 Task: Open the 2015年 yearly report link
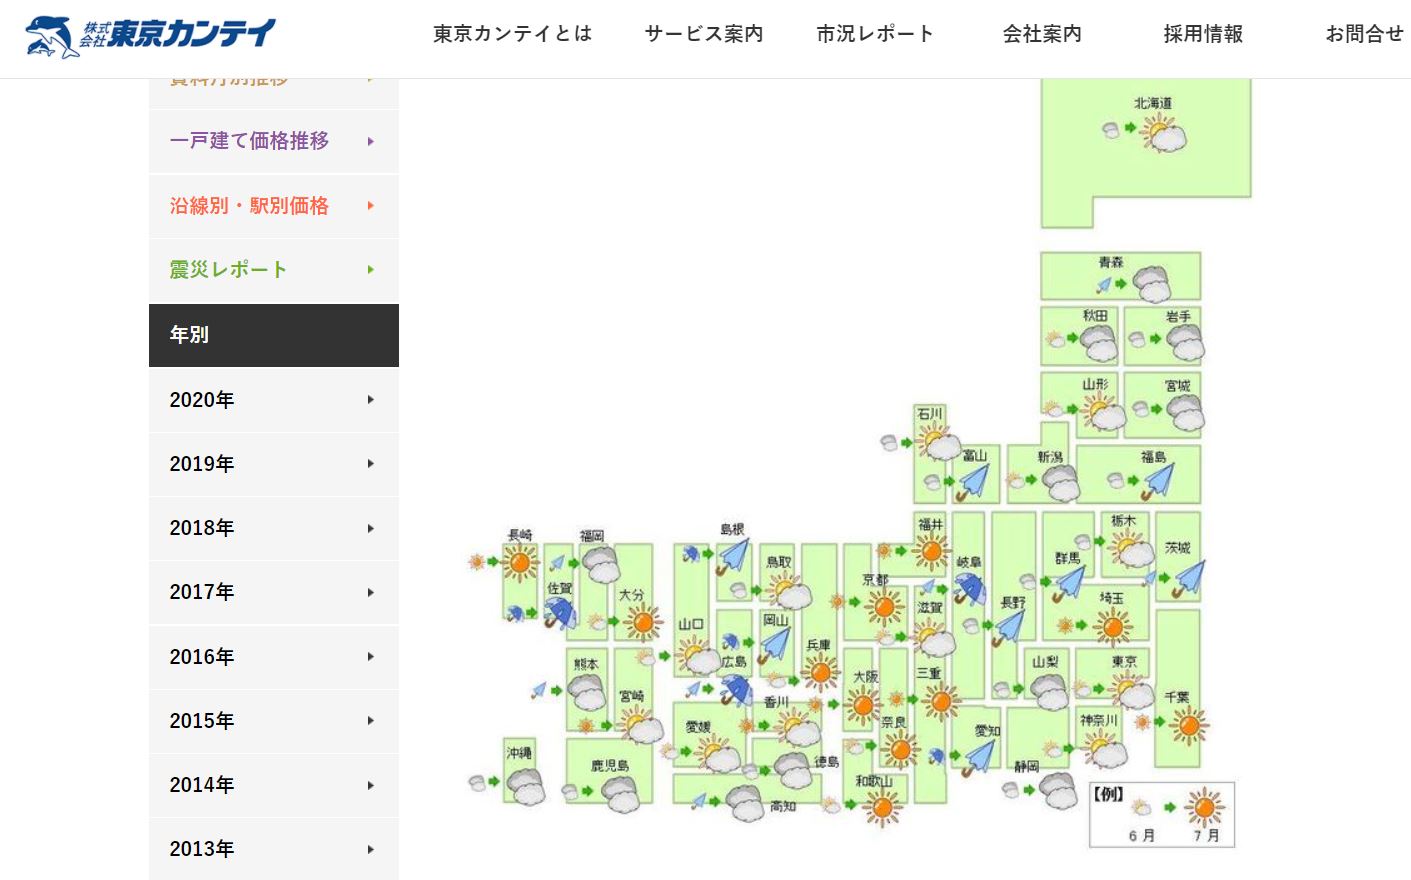[x=202, y=721]
